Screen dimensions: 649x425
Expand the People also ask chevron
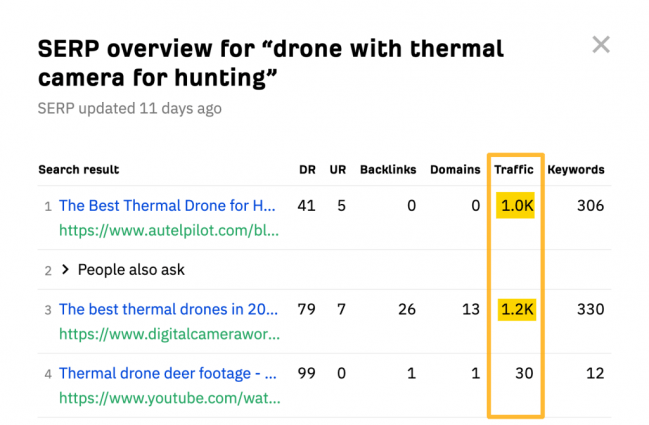click(x=66, y=269)
